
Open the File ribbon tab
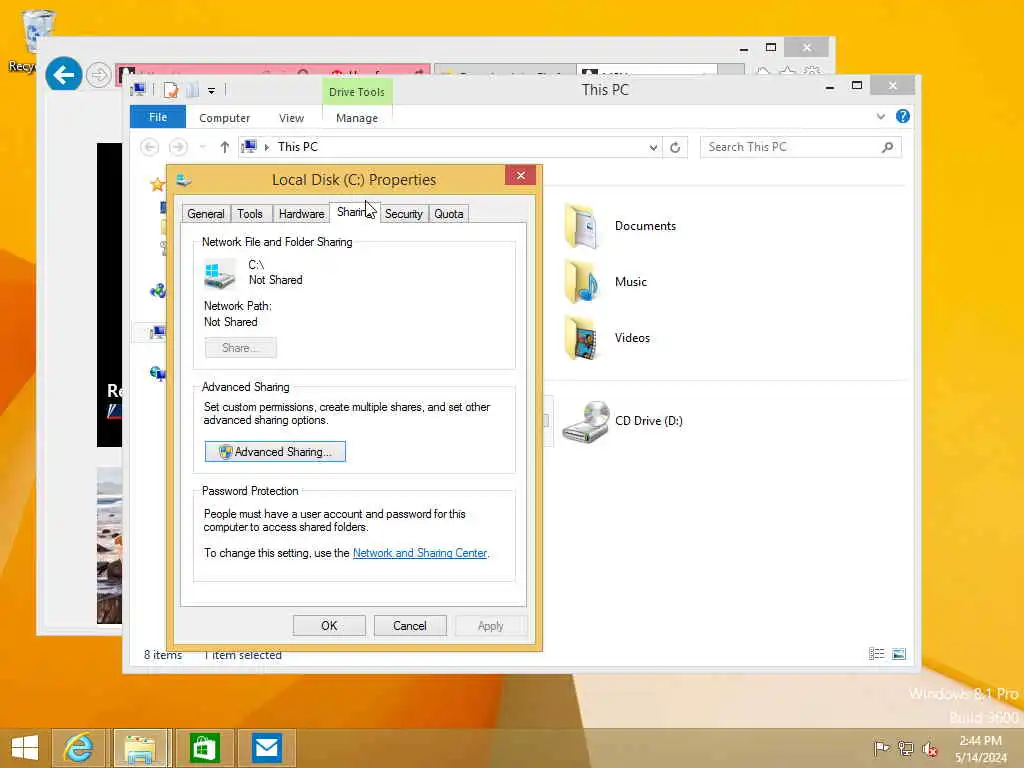coord(158,117)
